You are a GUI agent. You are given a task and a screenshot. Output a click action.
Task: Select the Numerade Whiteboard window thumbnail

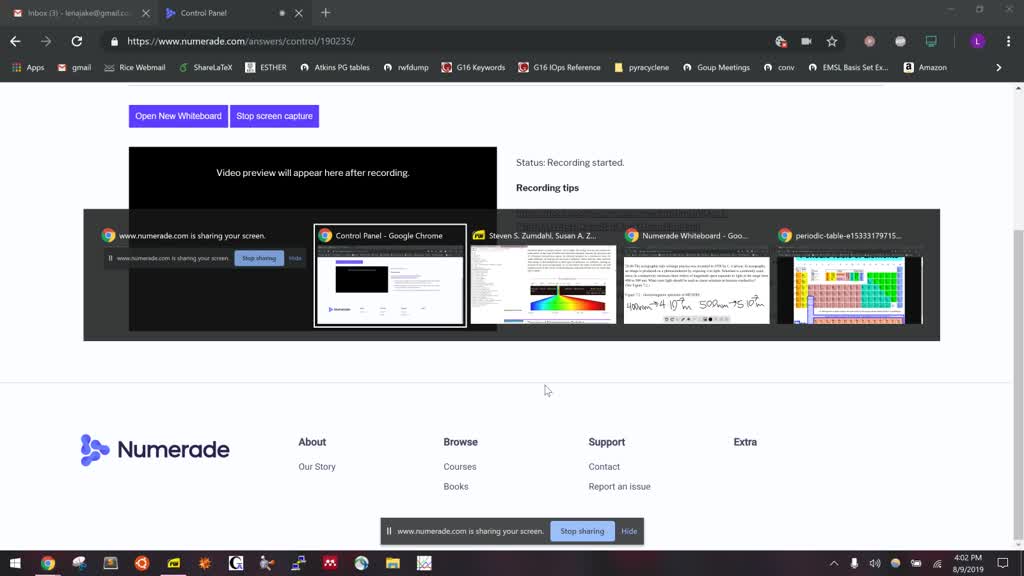[696, 276]
